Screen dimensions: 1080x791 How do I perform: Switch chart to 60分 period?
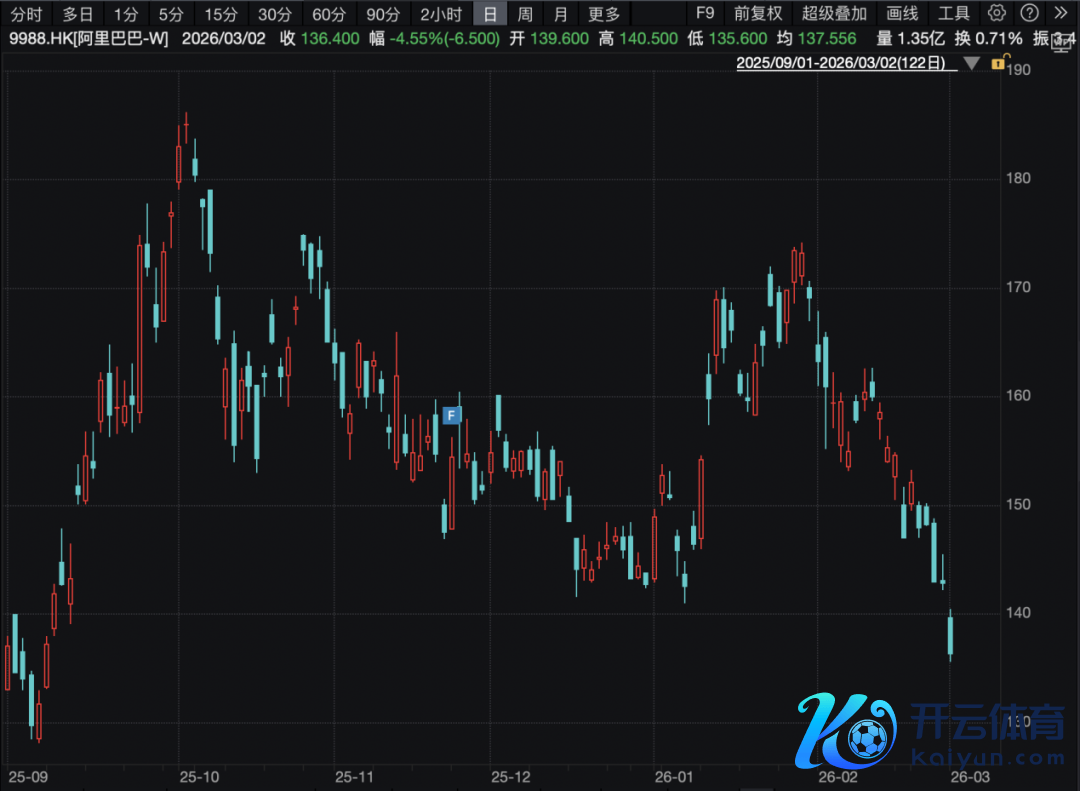(x=328, y=14)
